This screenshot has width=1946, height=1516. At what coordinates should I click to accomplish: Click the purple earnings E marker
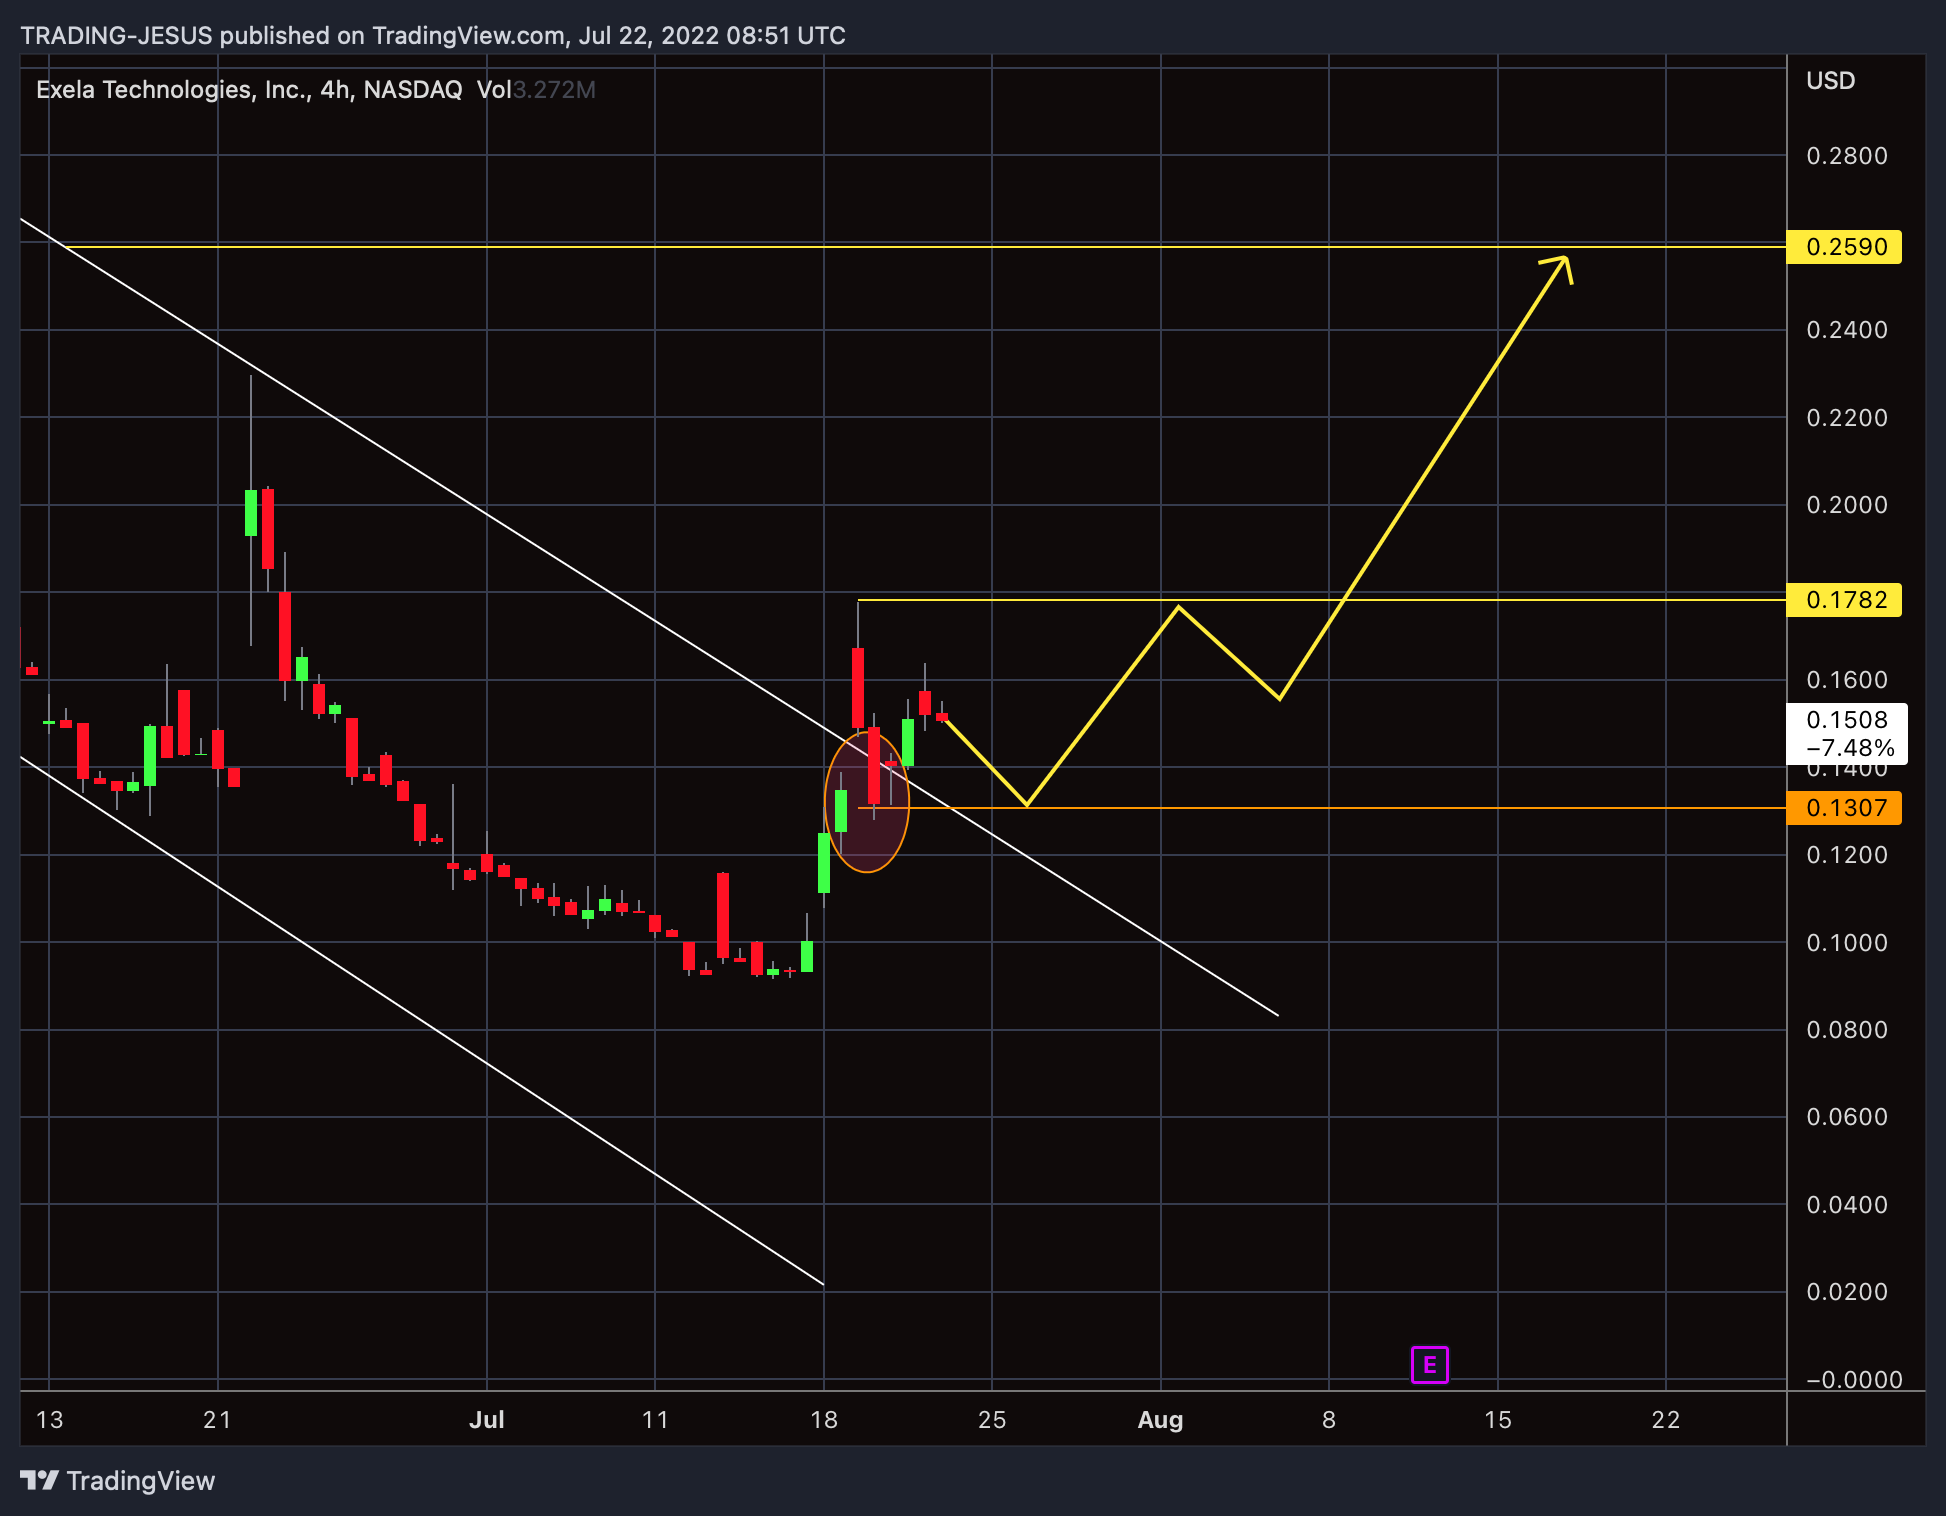pyautogui.click(x=1429, y=1365)
